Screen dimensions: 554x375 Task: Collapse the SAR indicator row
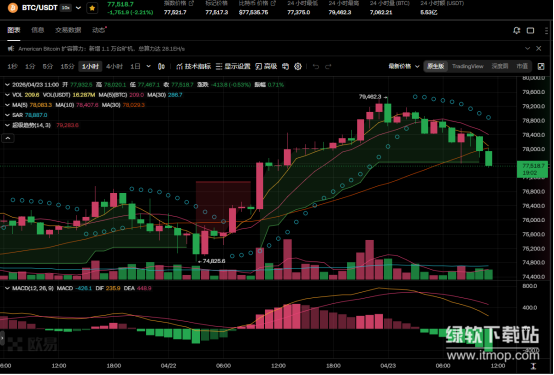coord(7,115)
